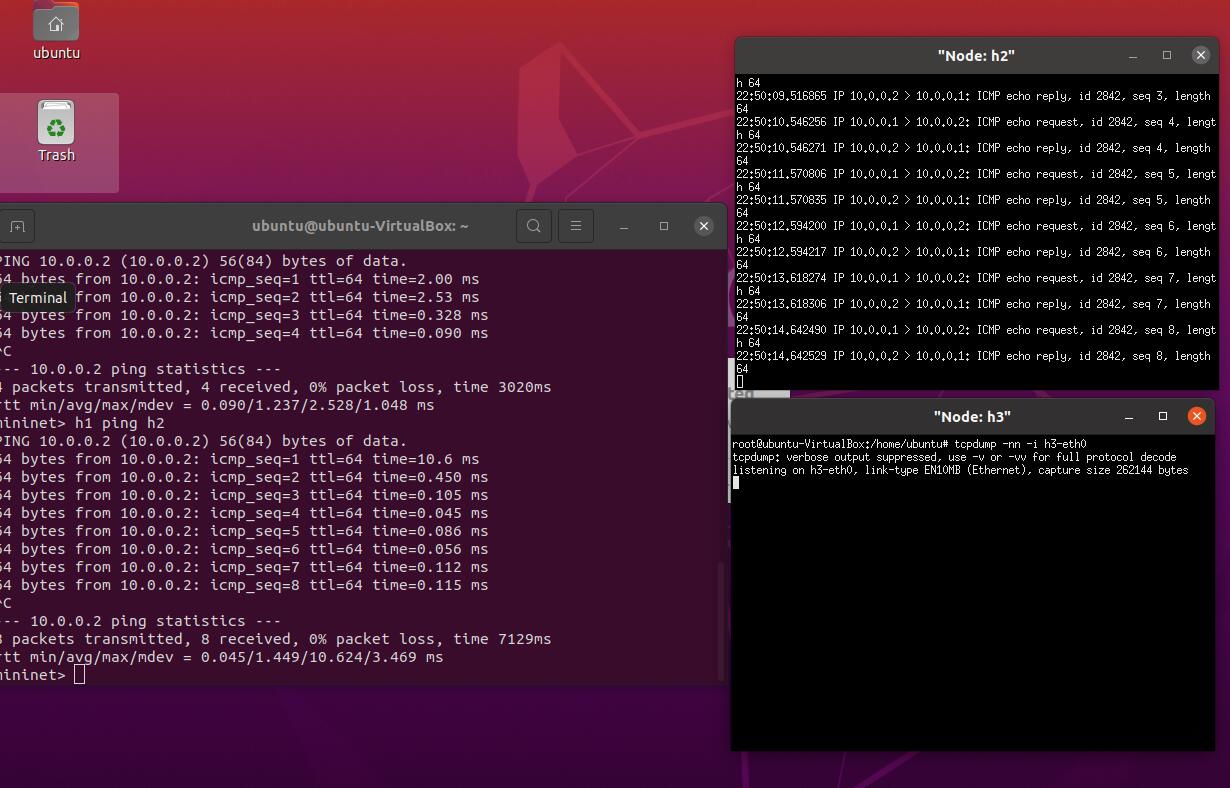Image resolution: width=1230 pixels, height=788 pixels.
Task: Minimize the Node: h2 window
Action: click(1133, 55)
